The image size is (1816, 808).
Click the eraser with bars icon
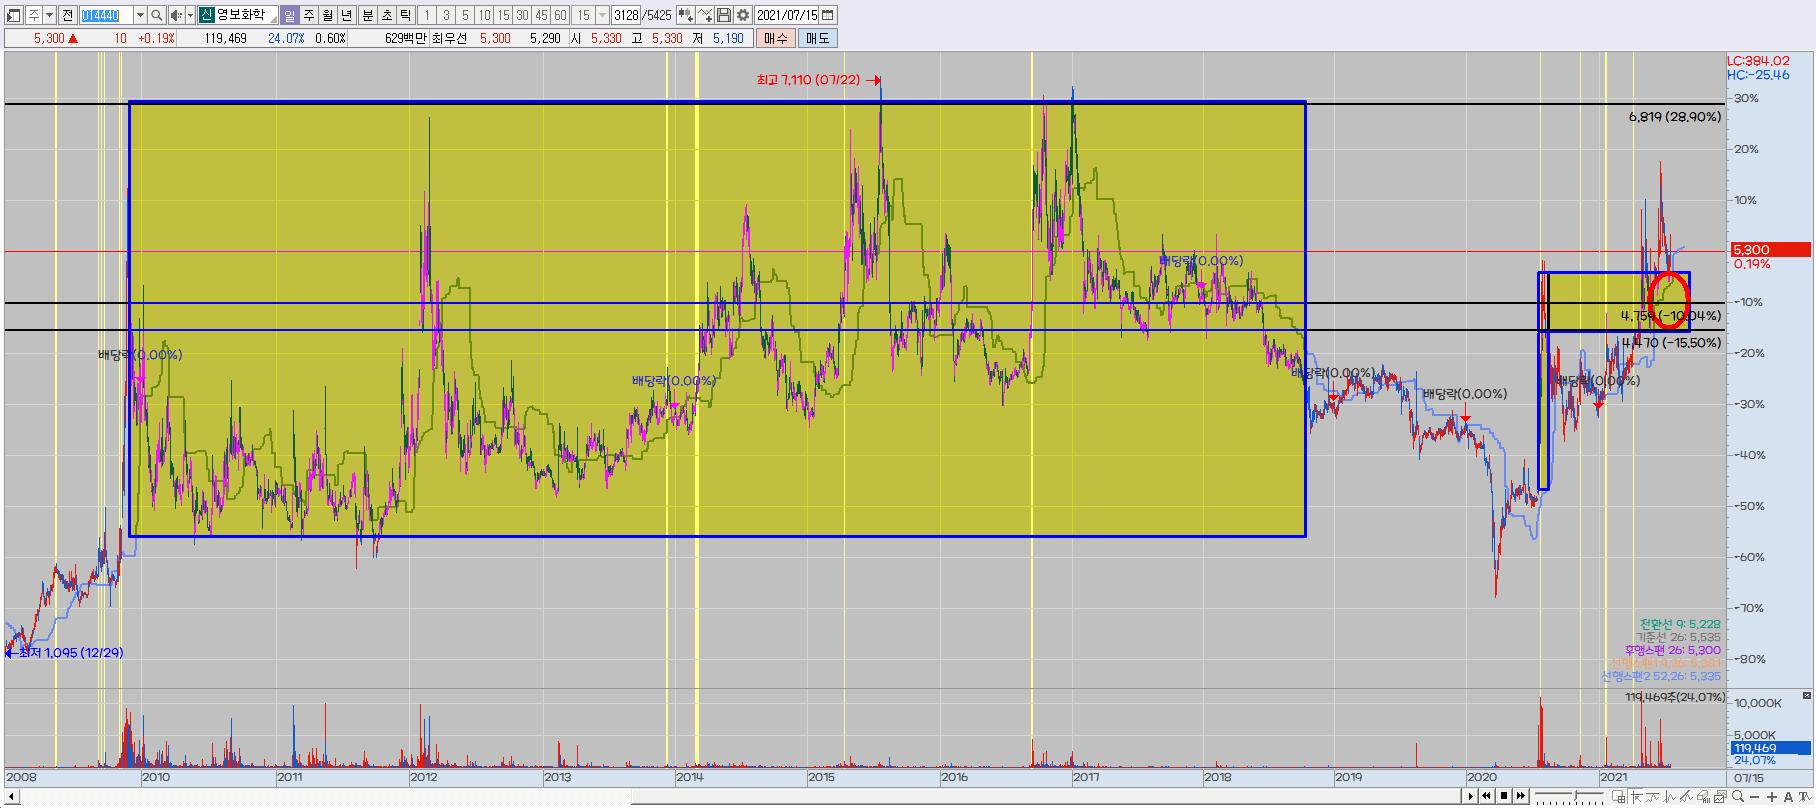pyautogui.click(x=1704, y=797)
